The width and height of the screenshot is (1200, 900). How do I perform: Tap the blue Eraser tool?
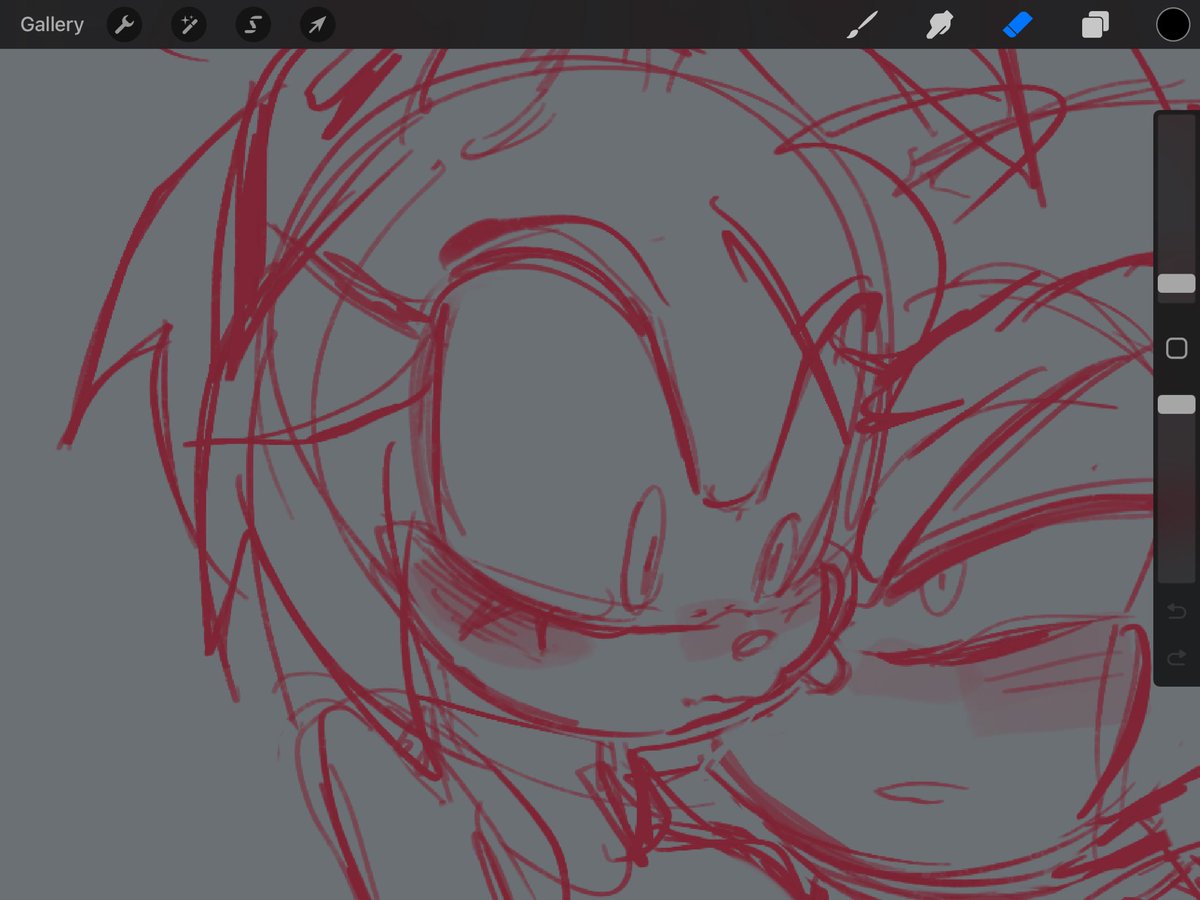[x=1017, y=25]
